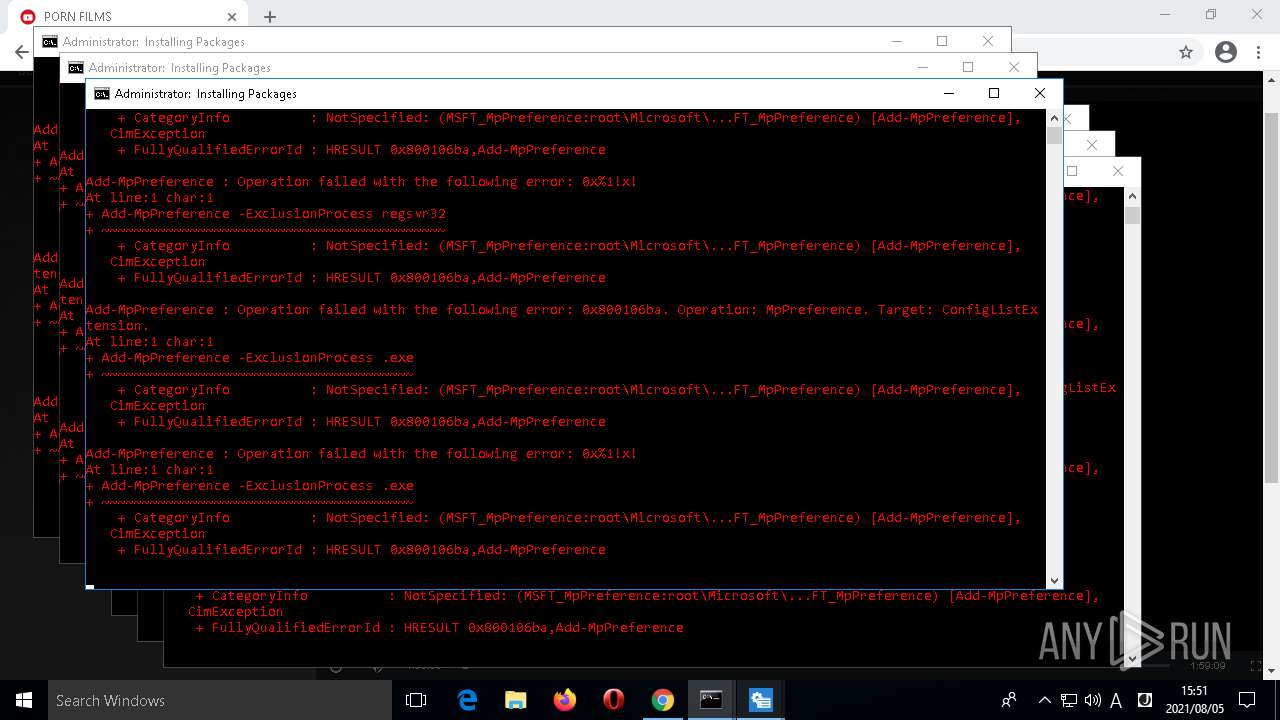Click the title text of the front Installing Packages window
Image resolution: width=1280 pixels, height=720 pixels.
[x=206, y=93]
